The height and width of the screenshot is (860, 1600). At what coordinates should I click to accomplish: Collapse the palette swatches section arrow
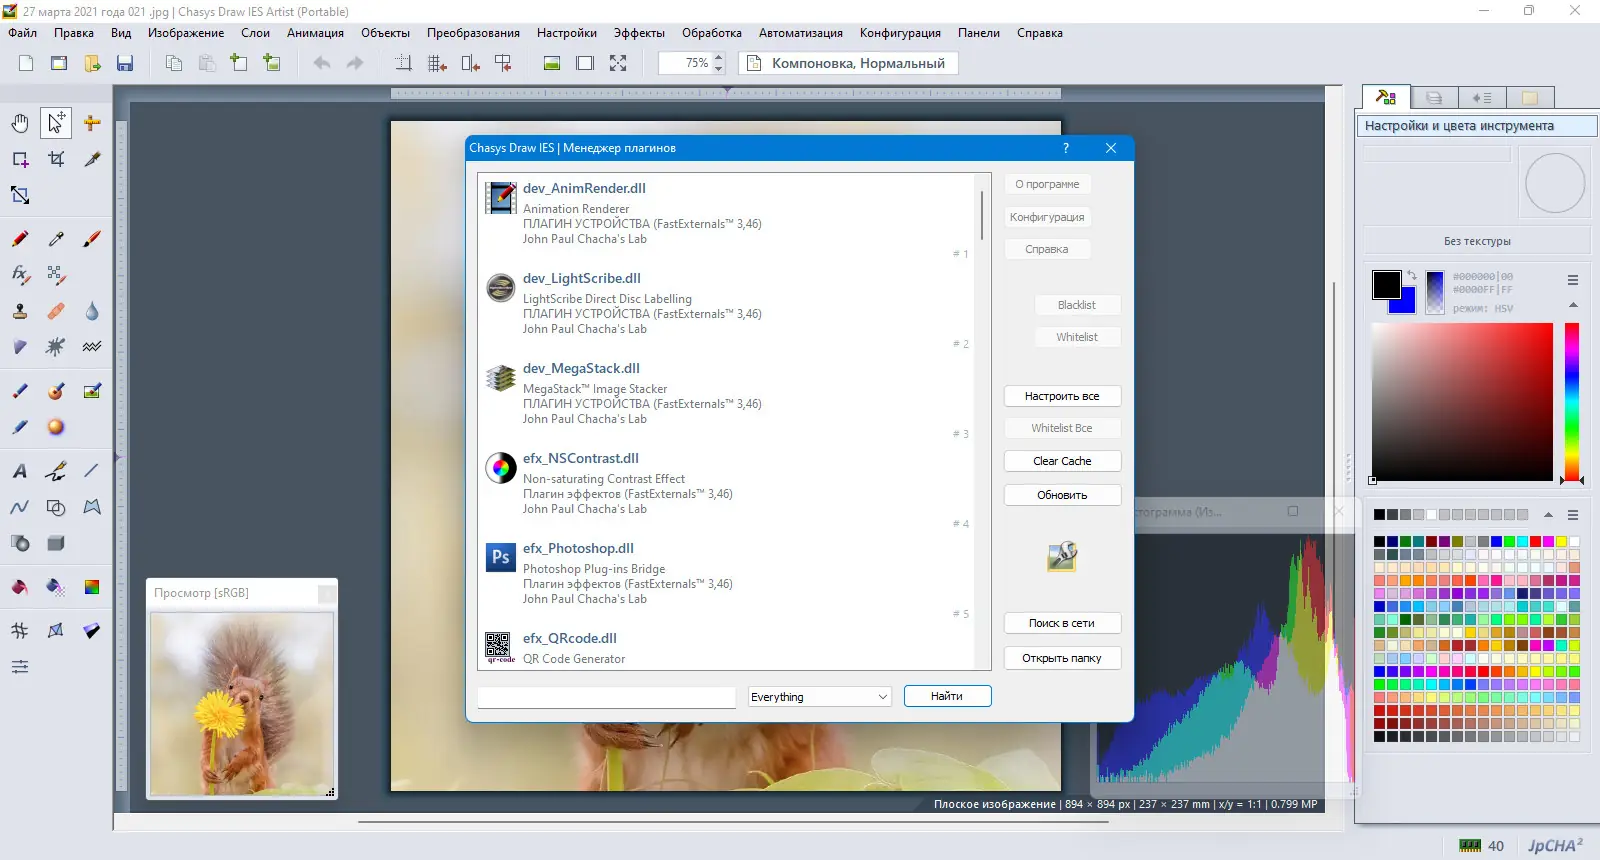[x=1548, y=515]
